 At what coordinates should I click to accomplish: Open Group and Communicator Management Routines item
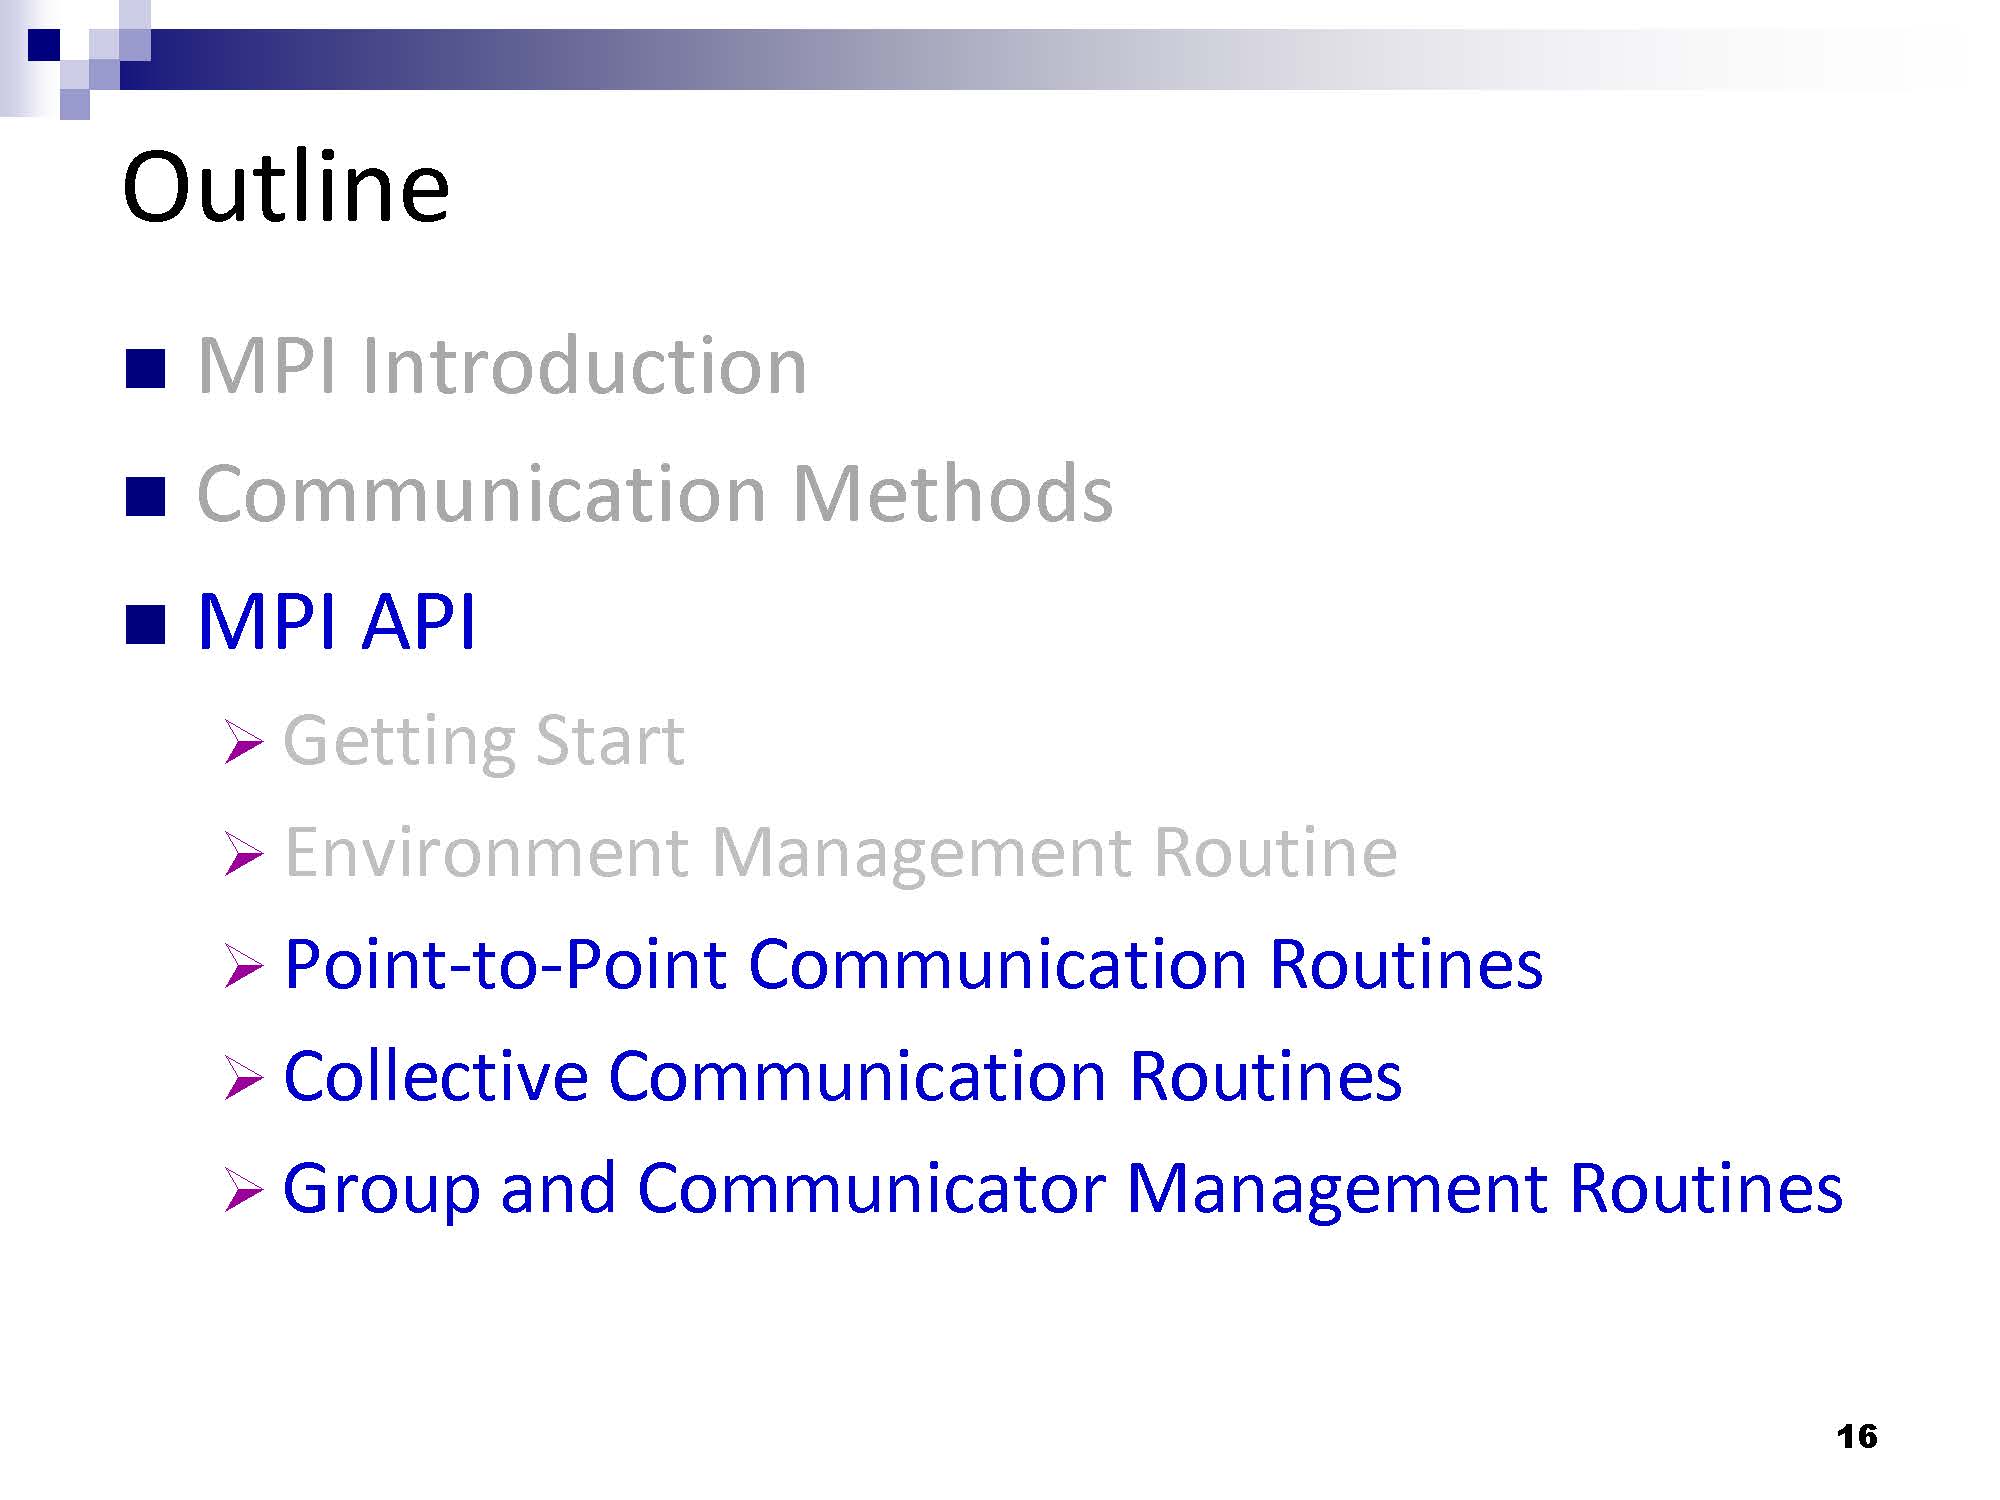click(x=1062, y=1189)
